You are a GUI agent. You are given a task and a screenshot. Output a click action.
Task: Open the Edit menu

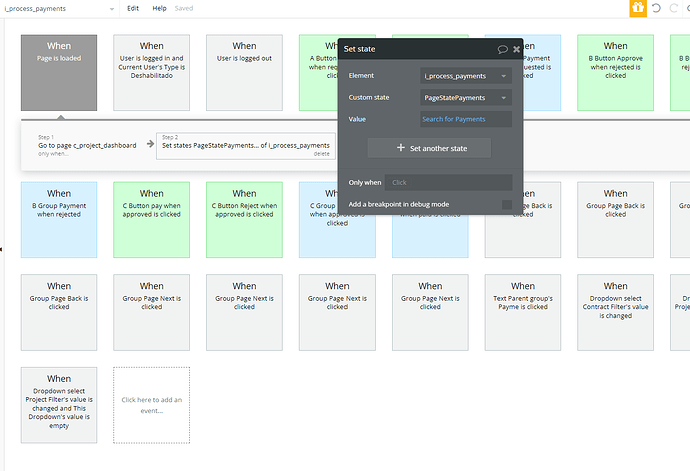pos(133,8)
